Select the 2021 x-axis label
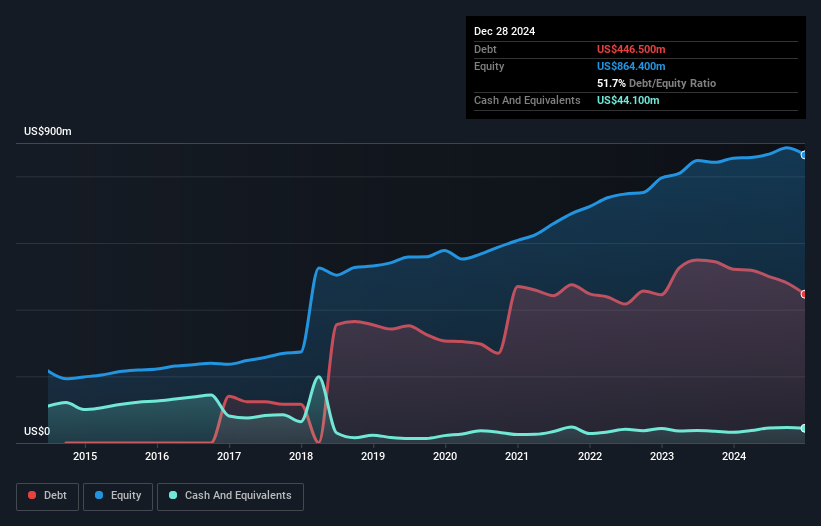Image resolution: width=821 pixels, height=526 pixels. tap(517, 456)
